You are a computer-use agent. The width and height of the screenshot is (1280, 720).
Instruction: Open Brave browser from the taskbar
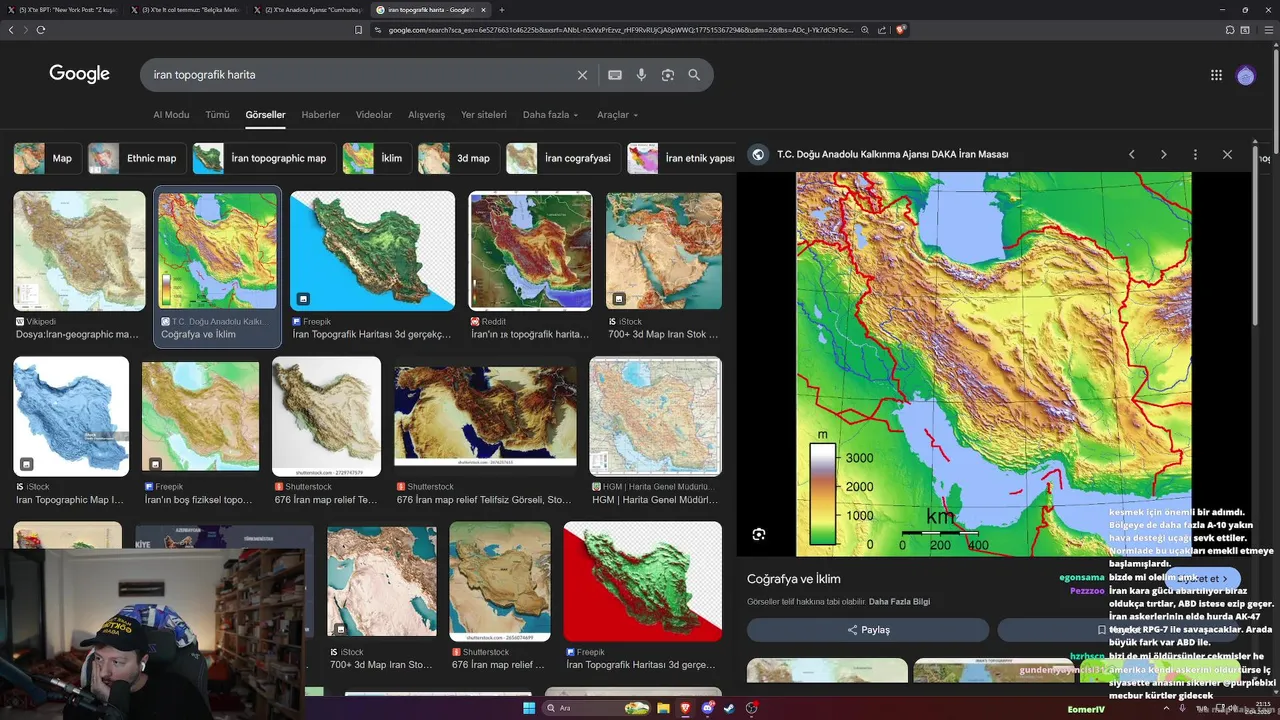coord(685,708)
